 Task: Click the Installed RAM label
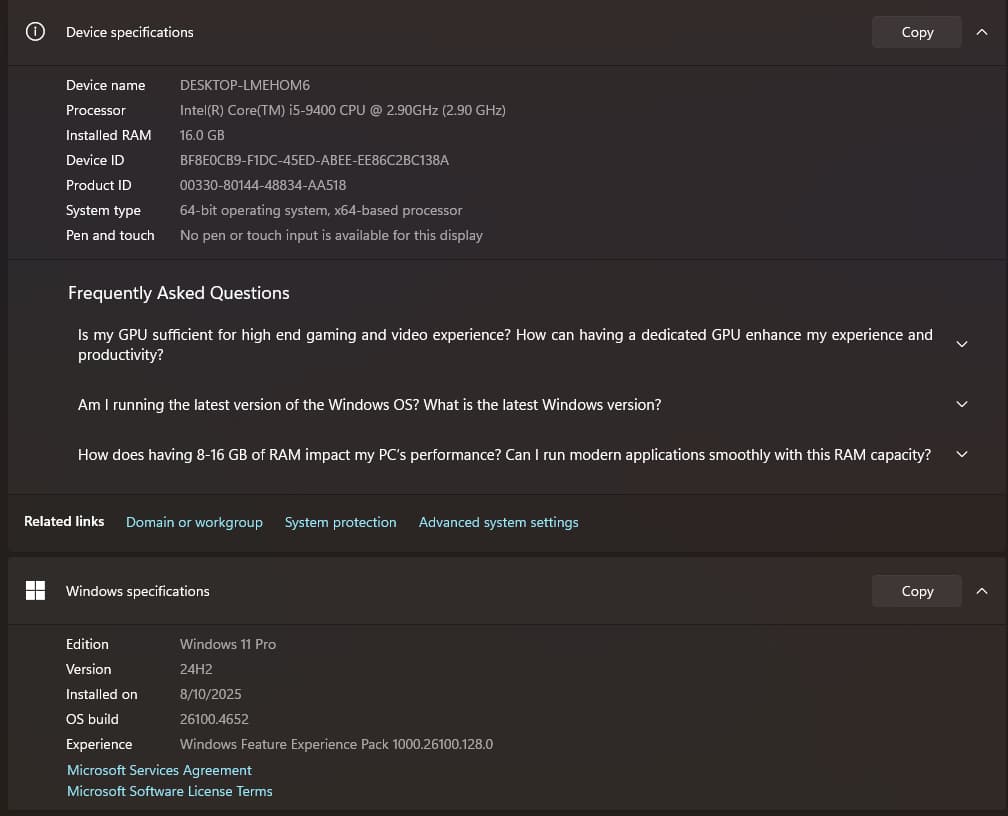[x=109, y=135]
